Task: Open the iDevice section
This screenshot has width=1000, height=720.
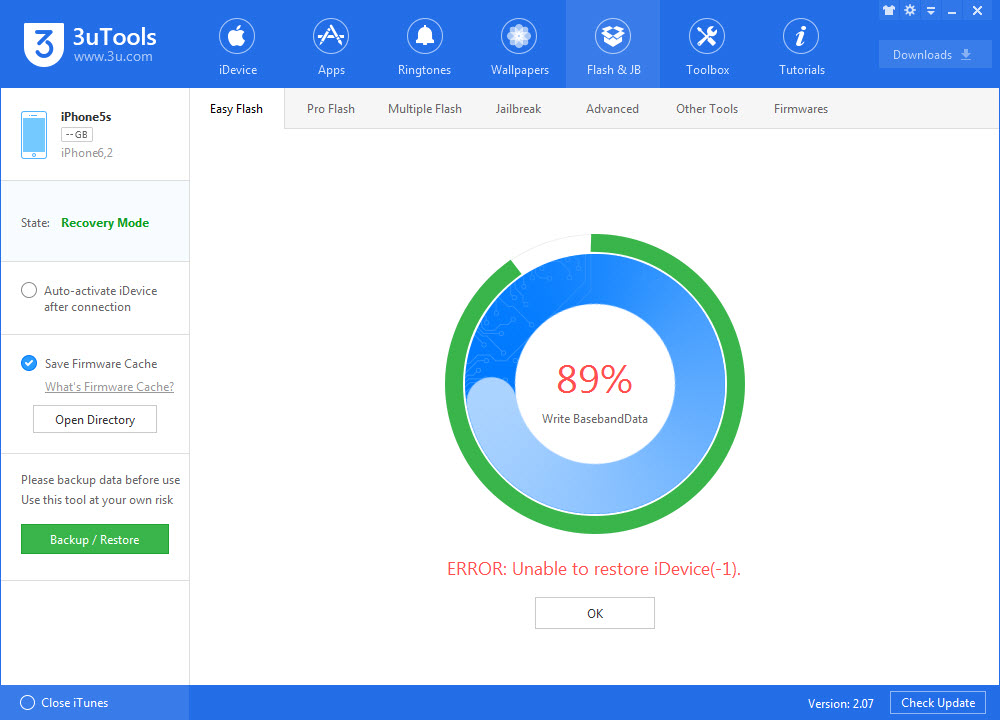Action: pyautogui.click(x=237, y=47)
